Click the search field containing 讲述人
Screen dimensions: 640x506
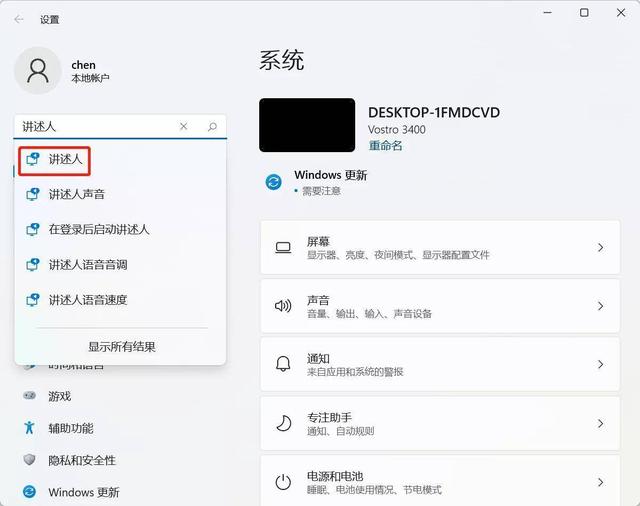[x=95, y=127]
